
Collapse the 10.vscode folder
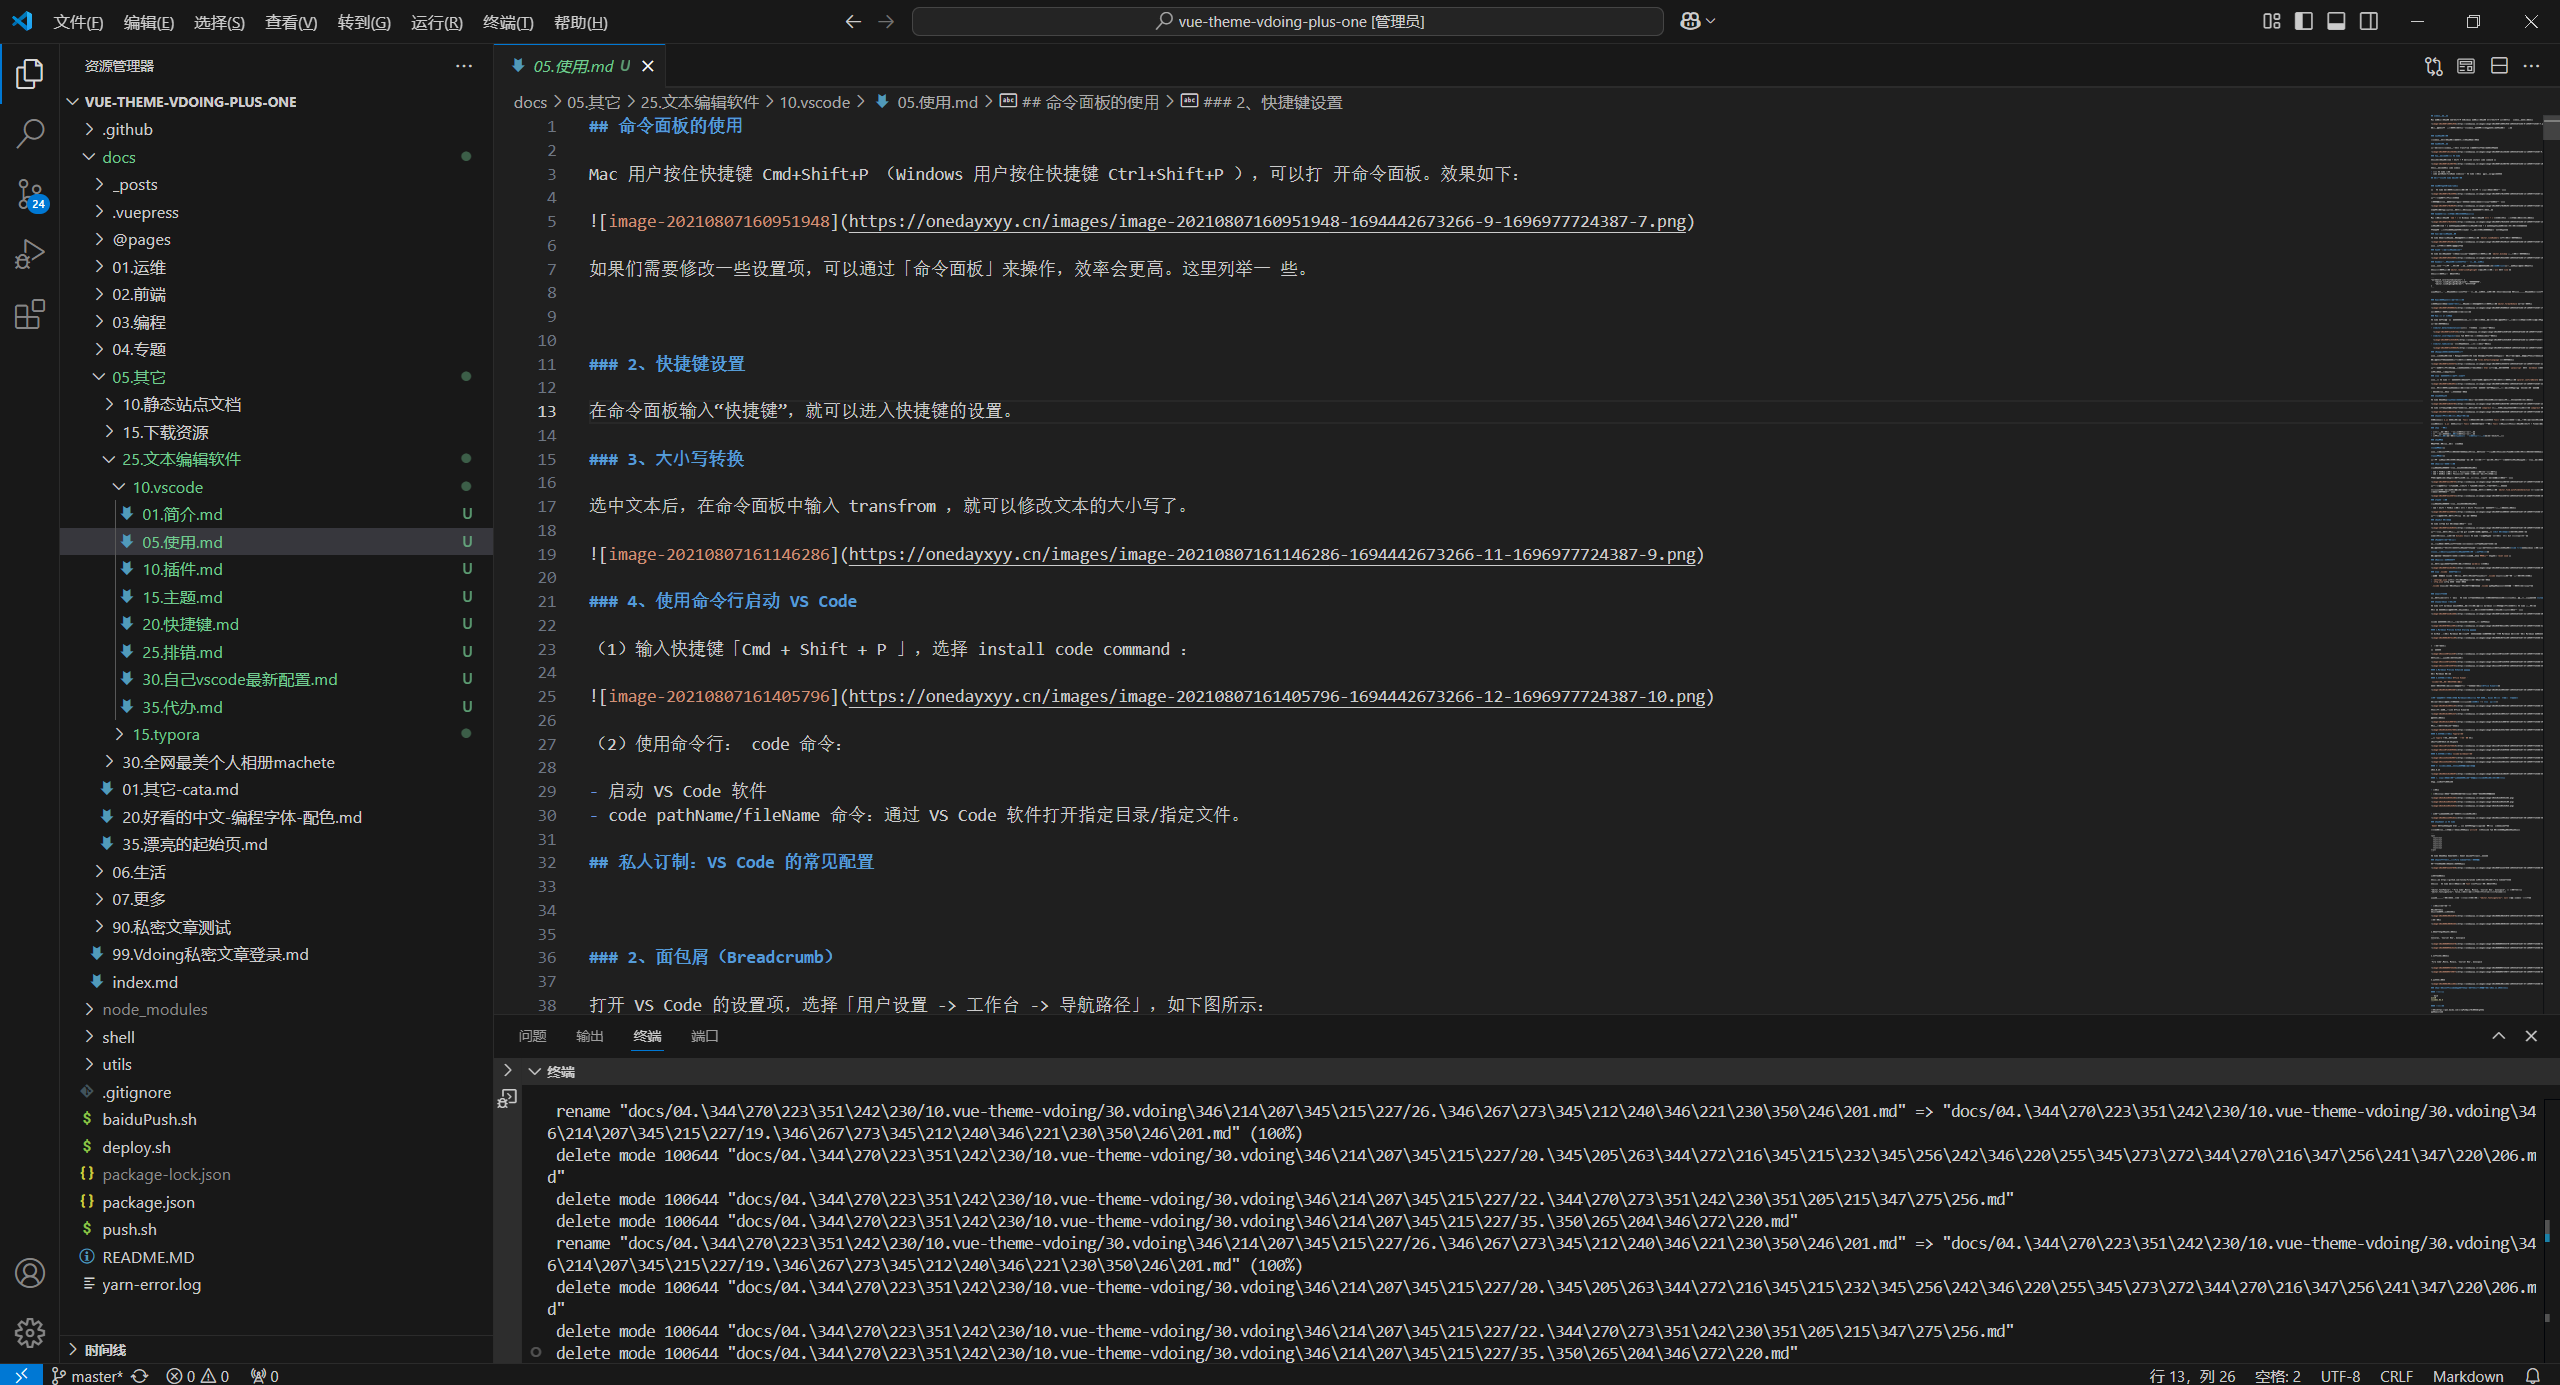(x=276, y=487)
